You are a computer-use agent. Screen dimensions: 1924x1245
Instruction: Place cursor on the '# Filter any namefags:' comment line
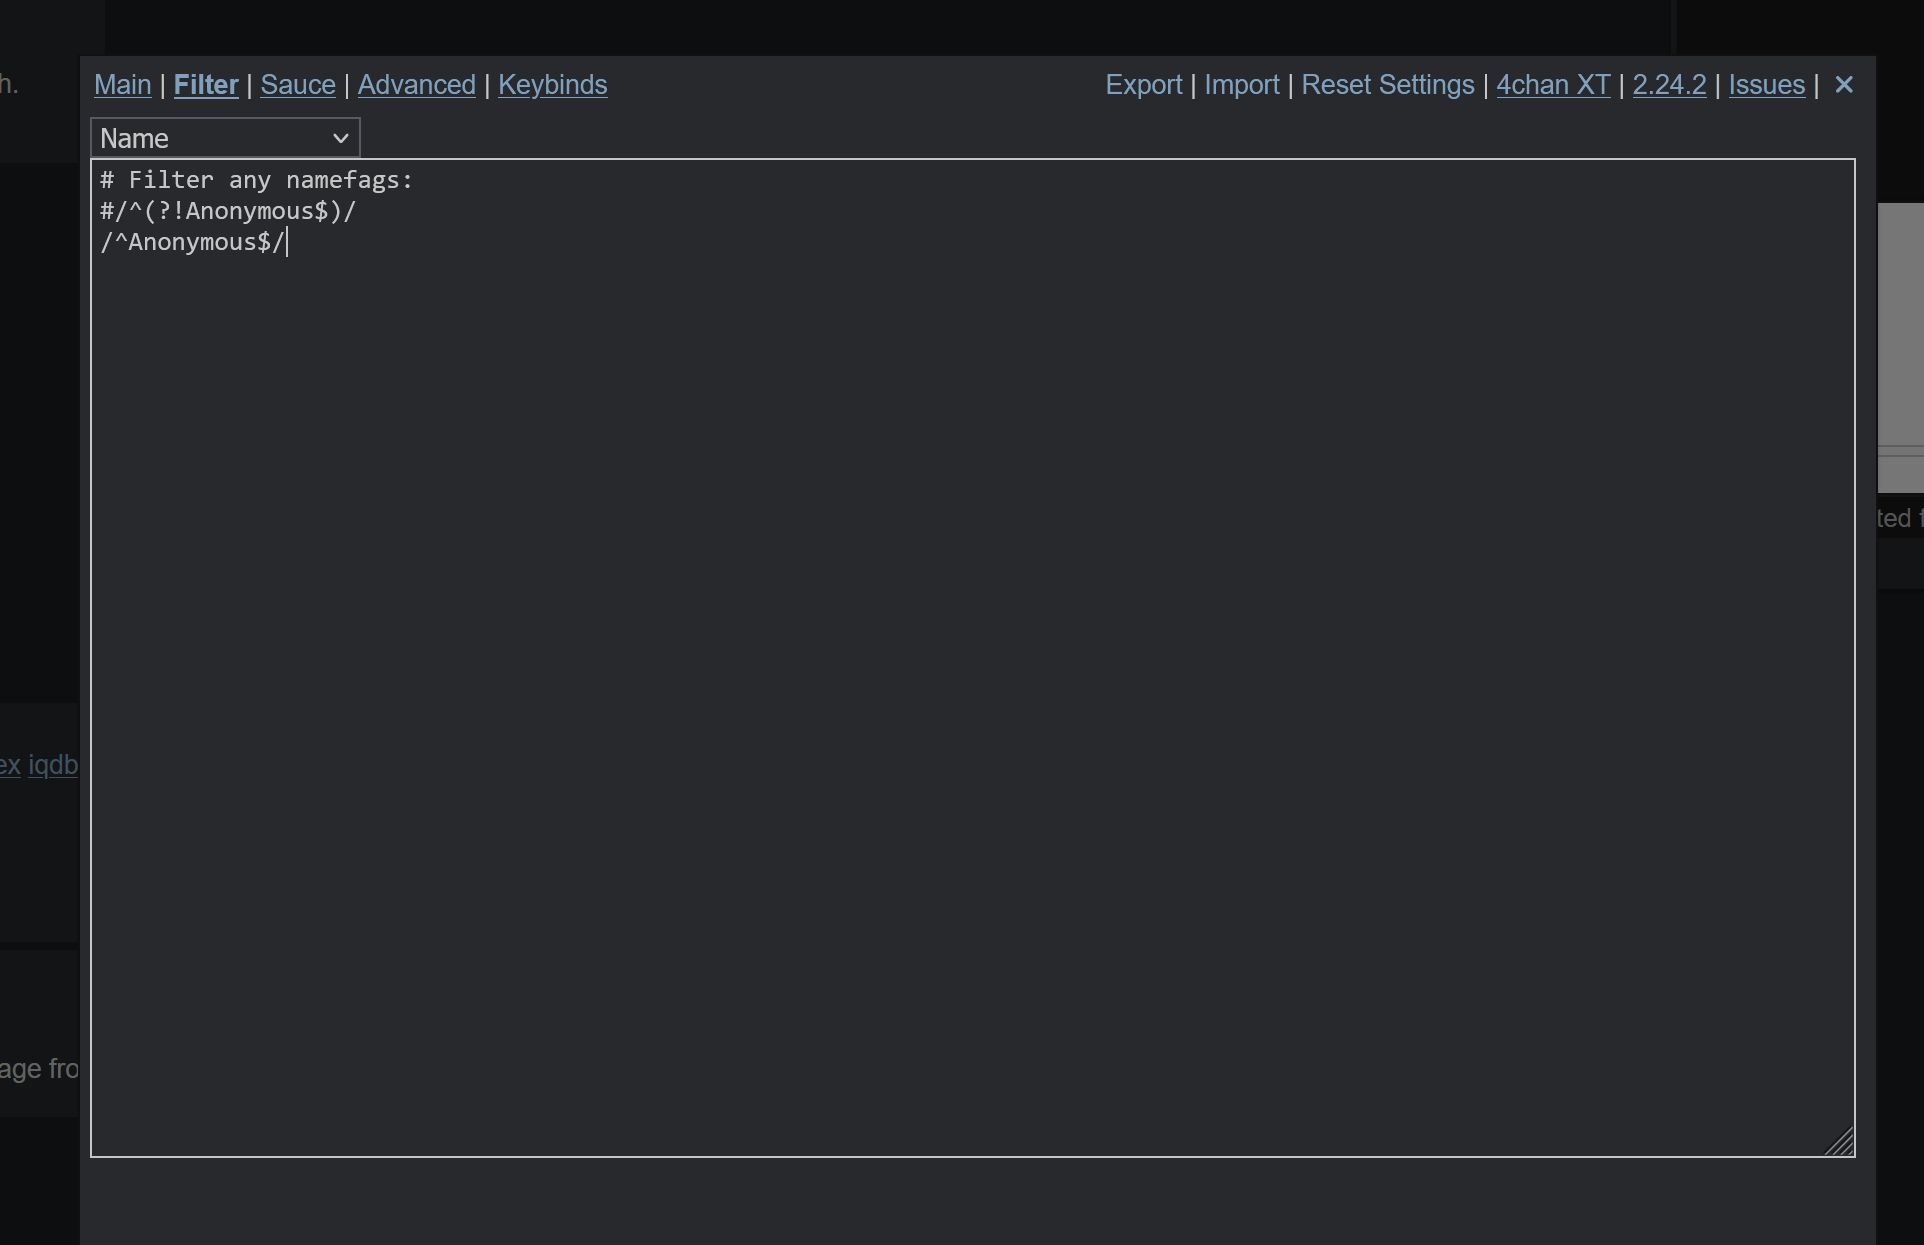[256, 180]
